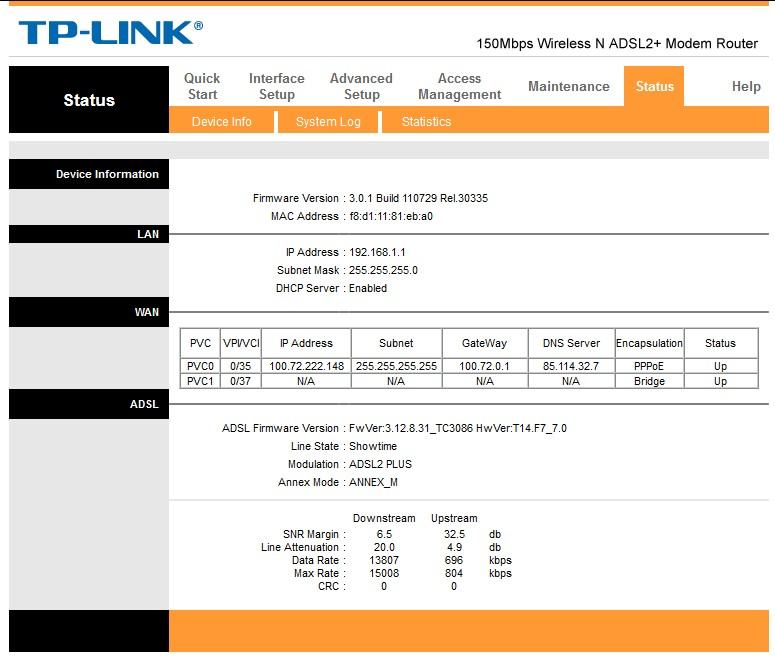Go to Access Management tab
The height and width of the screenshot is (661, 775).
(460, 87)
